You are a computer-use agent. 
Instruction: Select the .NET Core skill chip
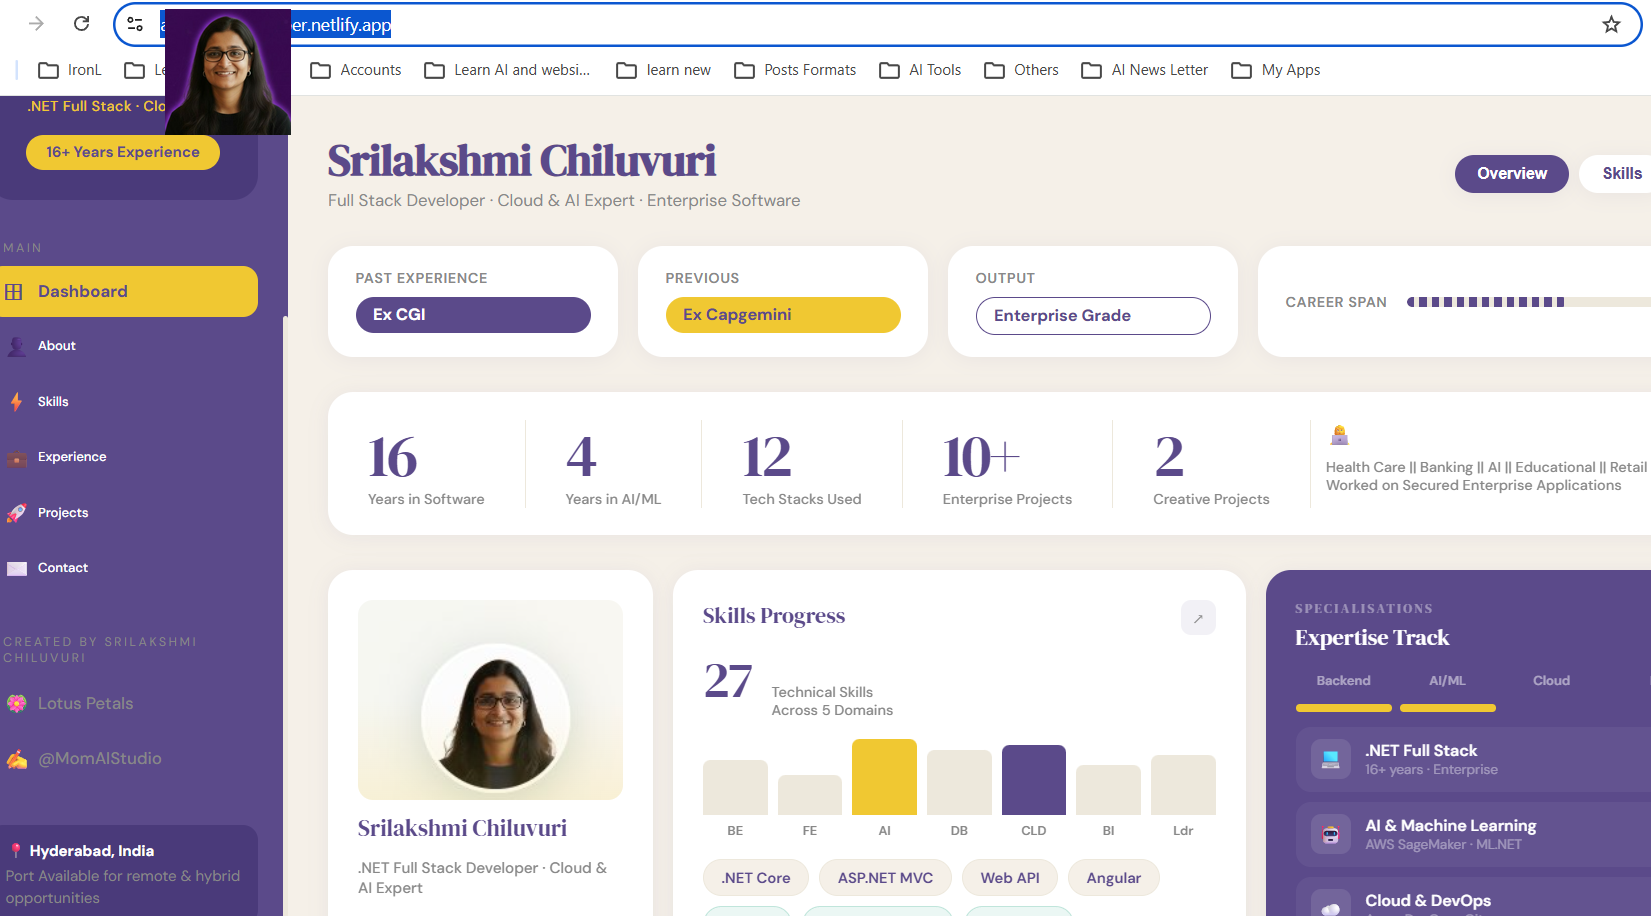point(756,878)
